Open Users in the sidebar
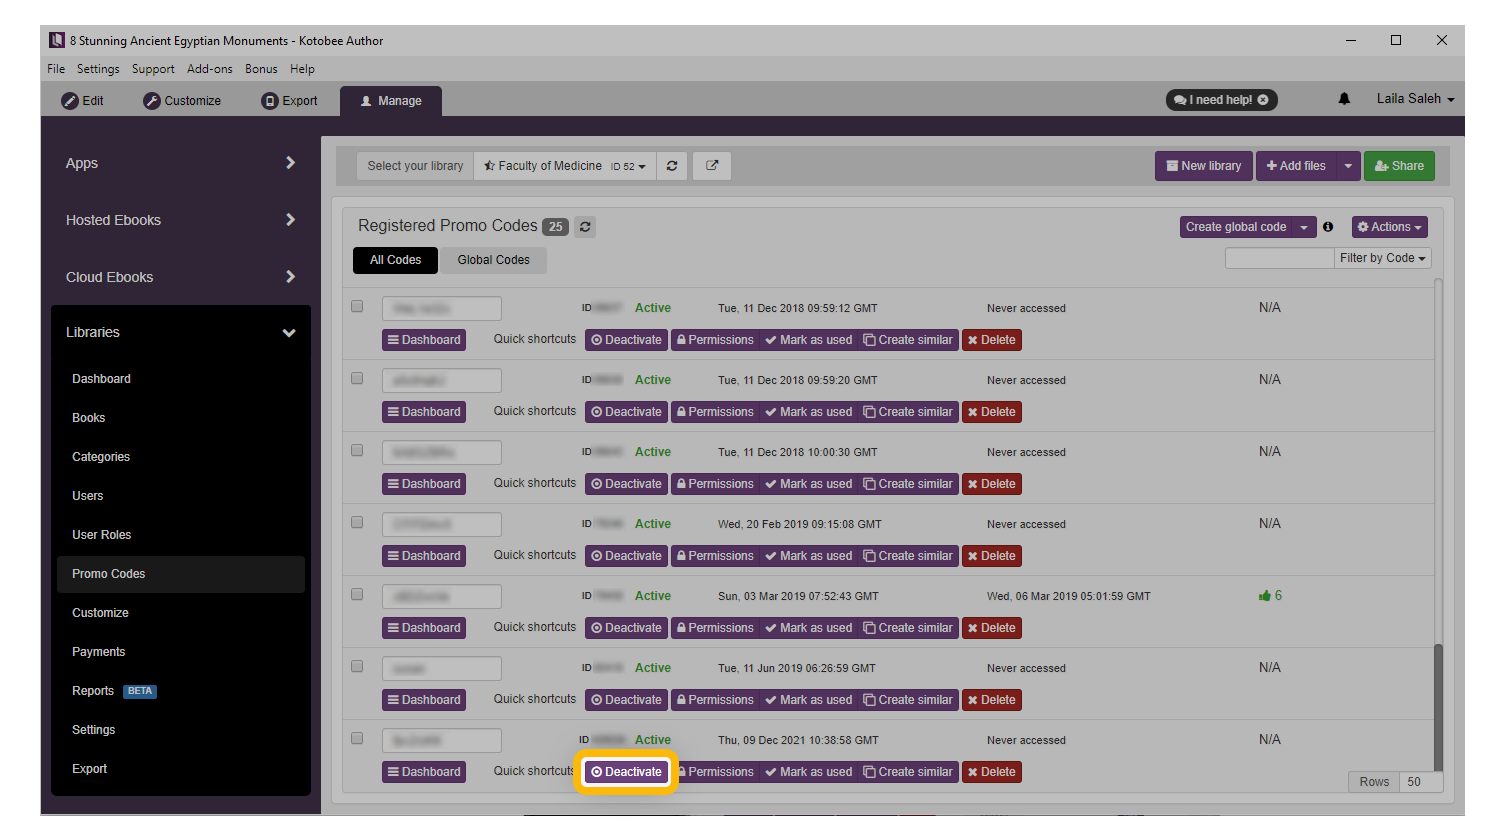 [x=87, y=496]
